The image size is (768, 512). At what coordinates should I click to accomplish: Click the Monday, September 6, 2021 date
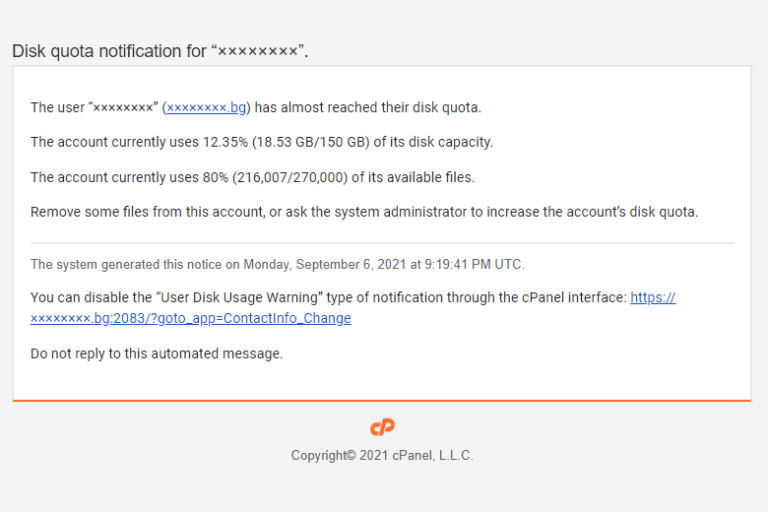point(325,265)
